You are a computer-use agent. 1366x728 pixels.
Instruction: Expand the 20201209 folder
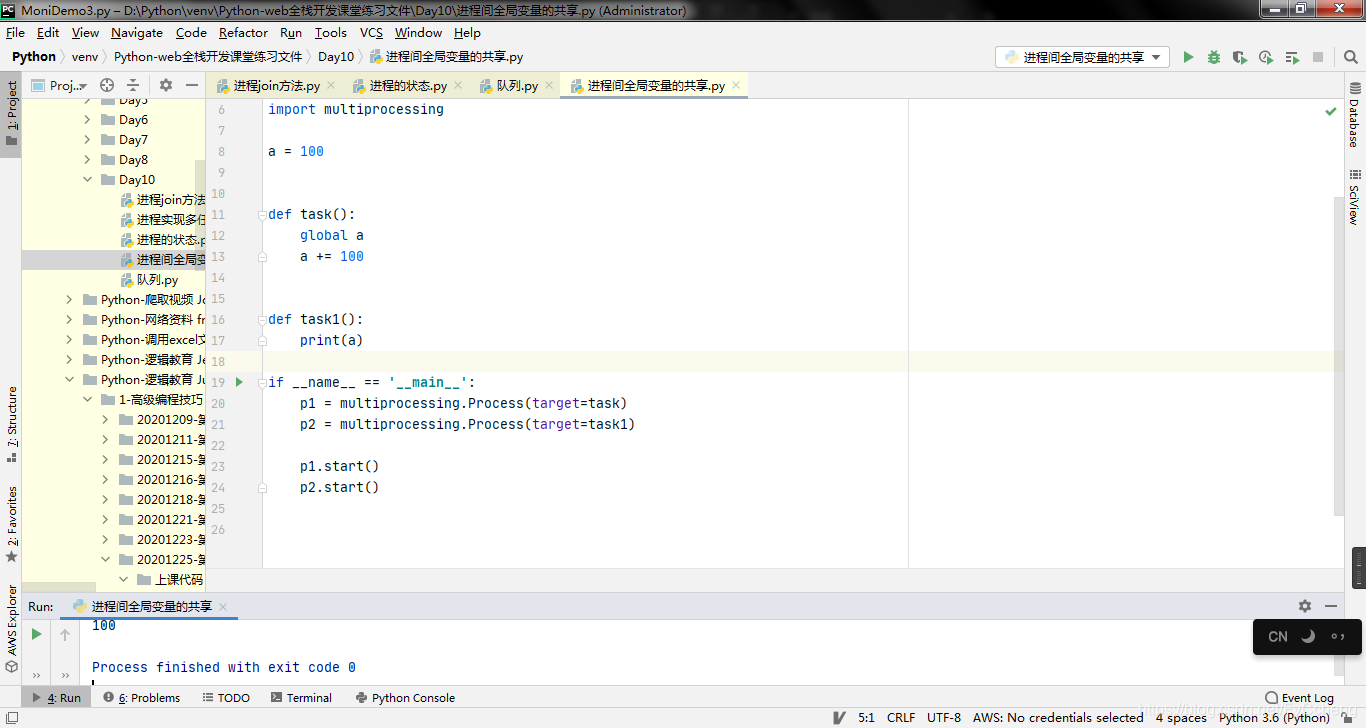click(106, 420)
